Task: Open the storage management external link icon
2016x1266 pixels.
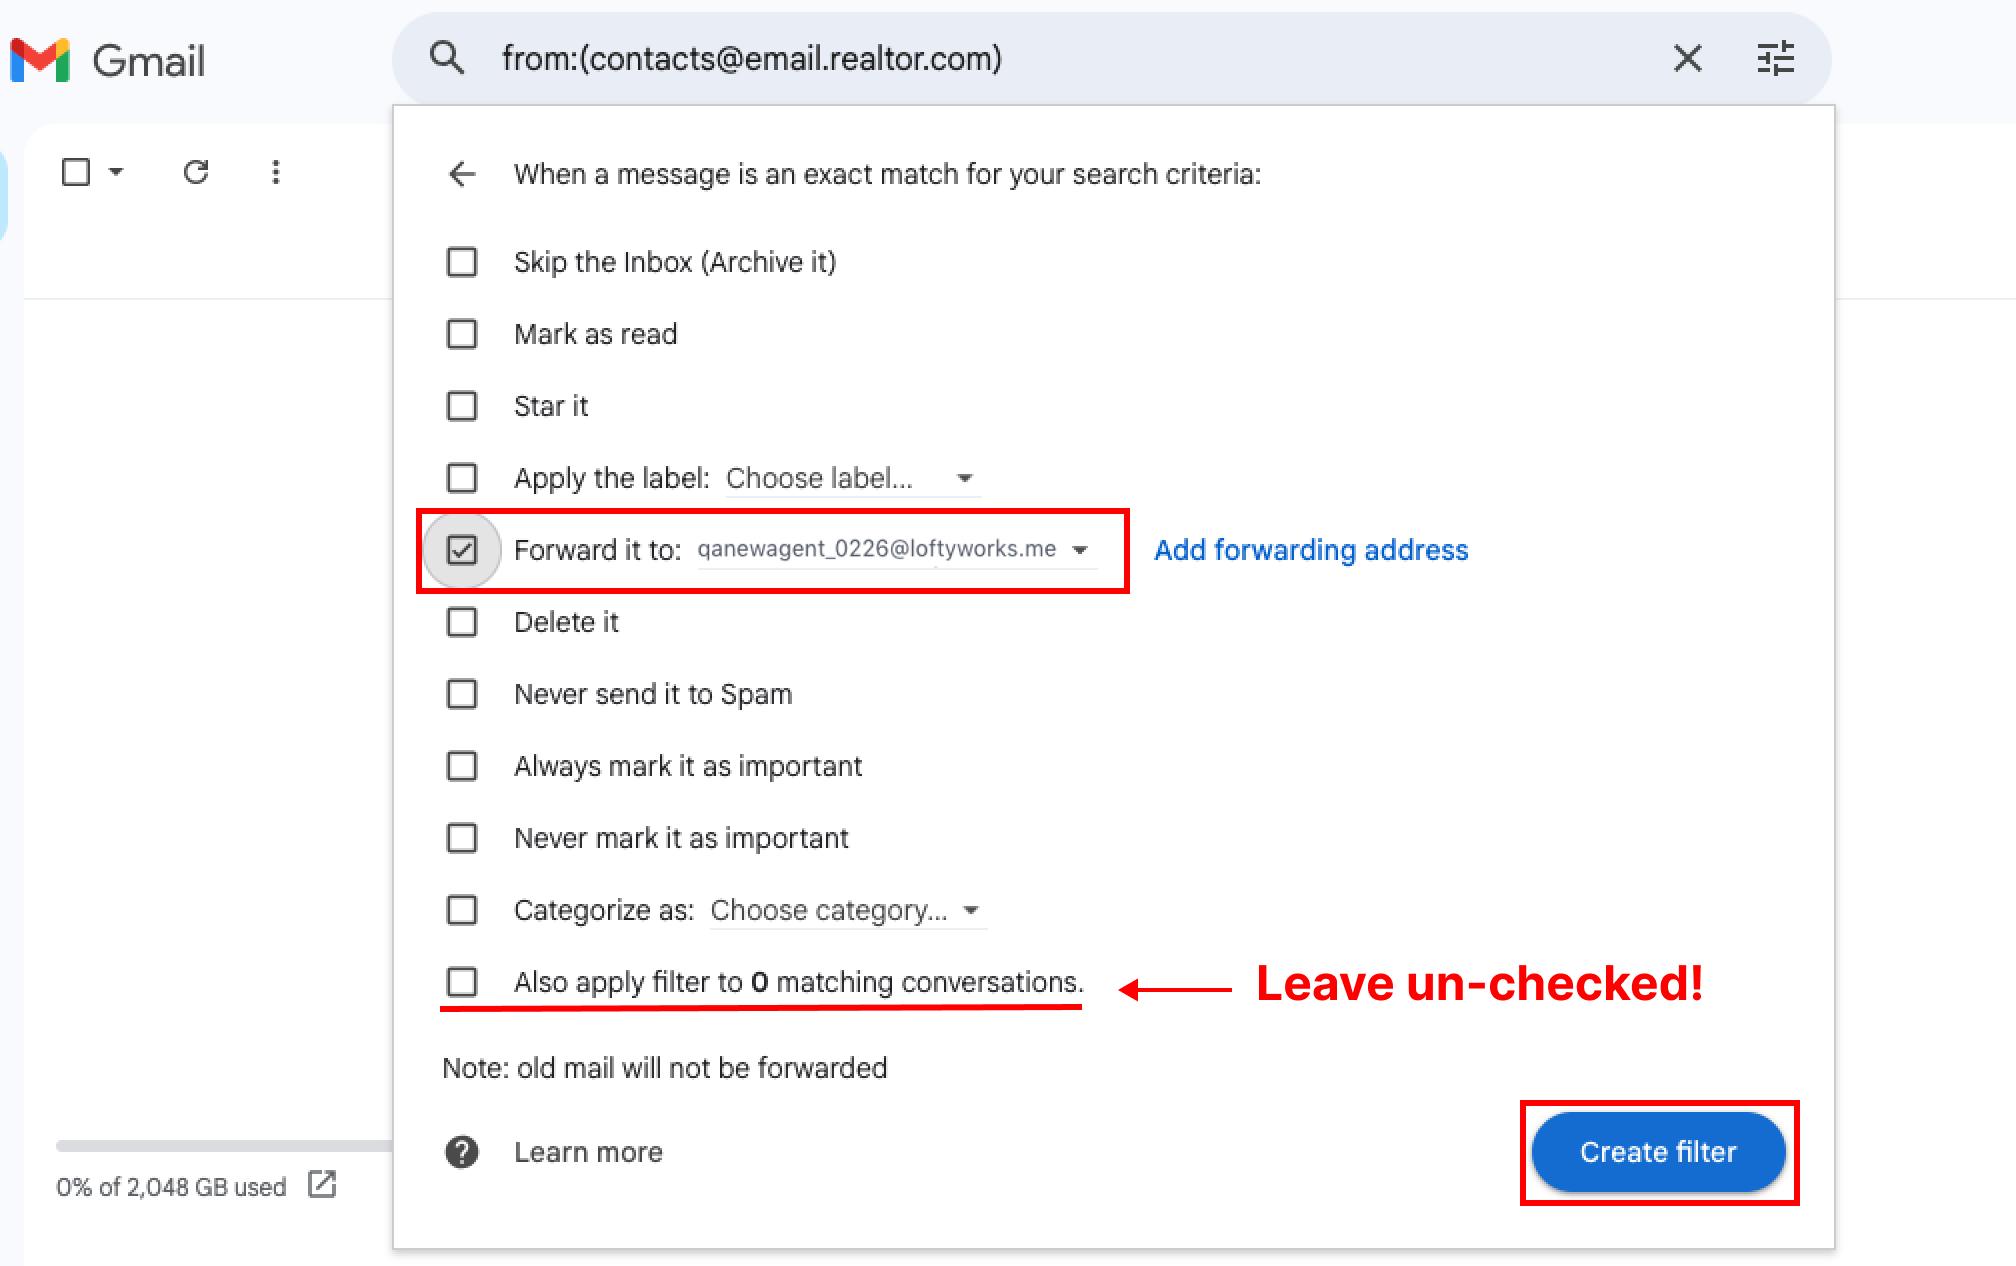Action: click(322, 1185)
